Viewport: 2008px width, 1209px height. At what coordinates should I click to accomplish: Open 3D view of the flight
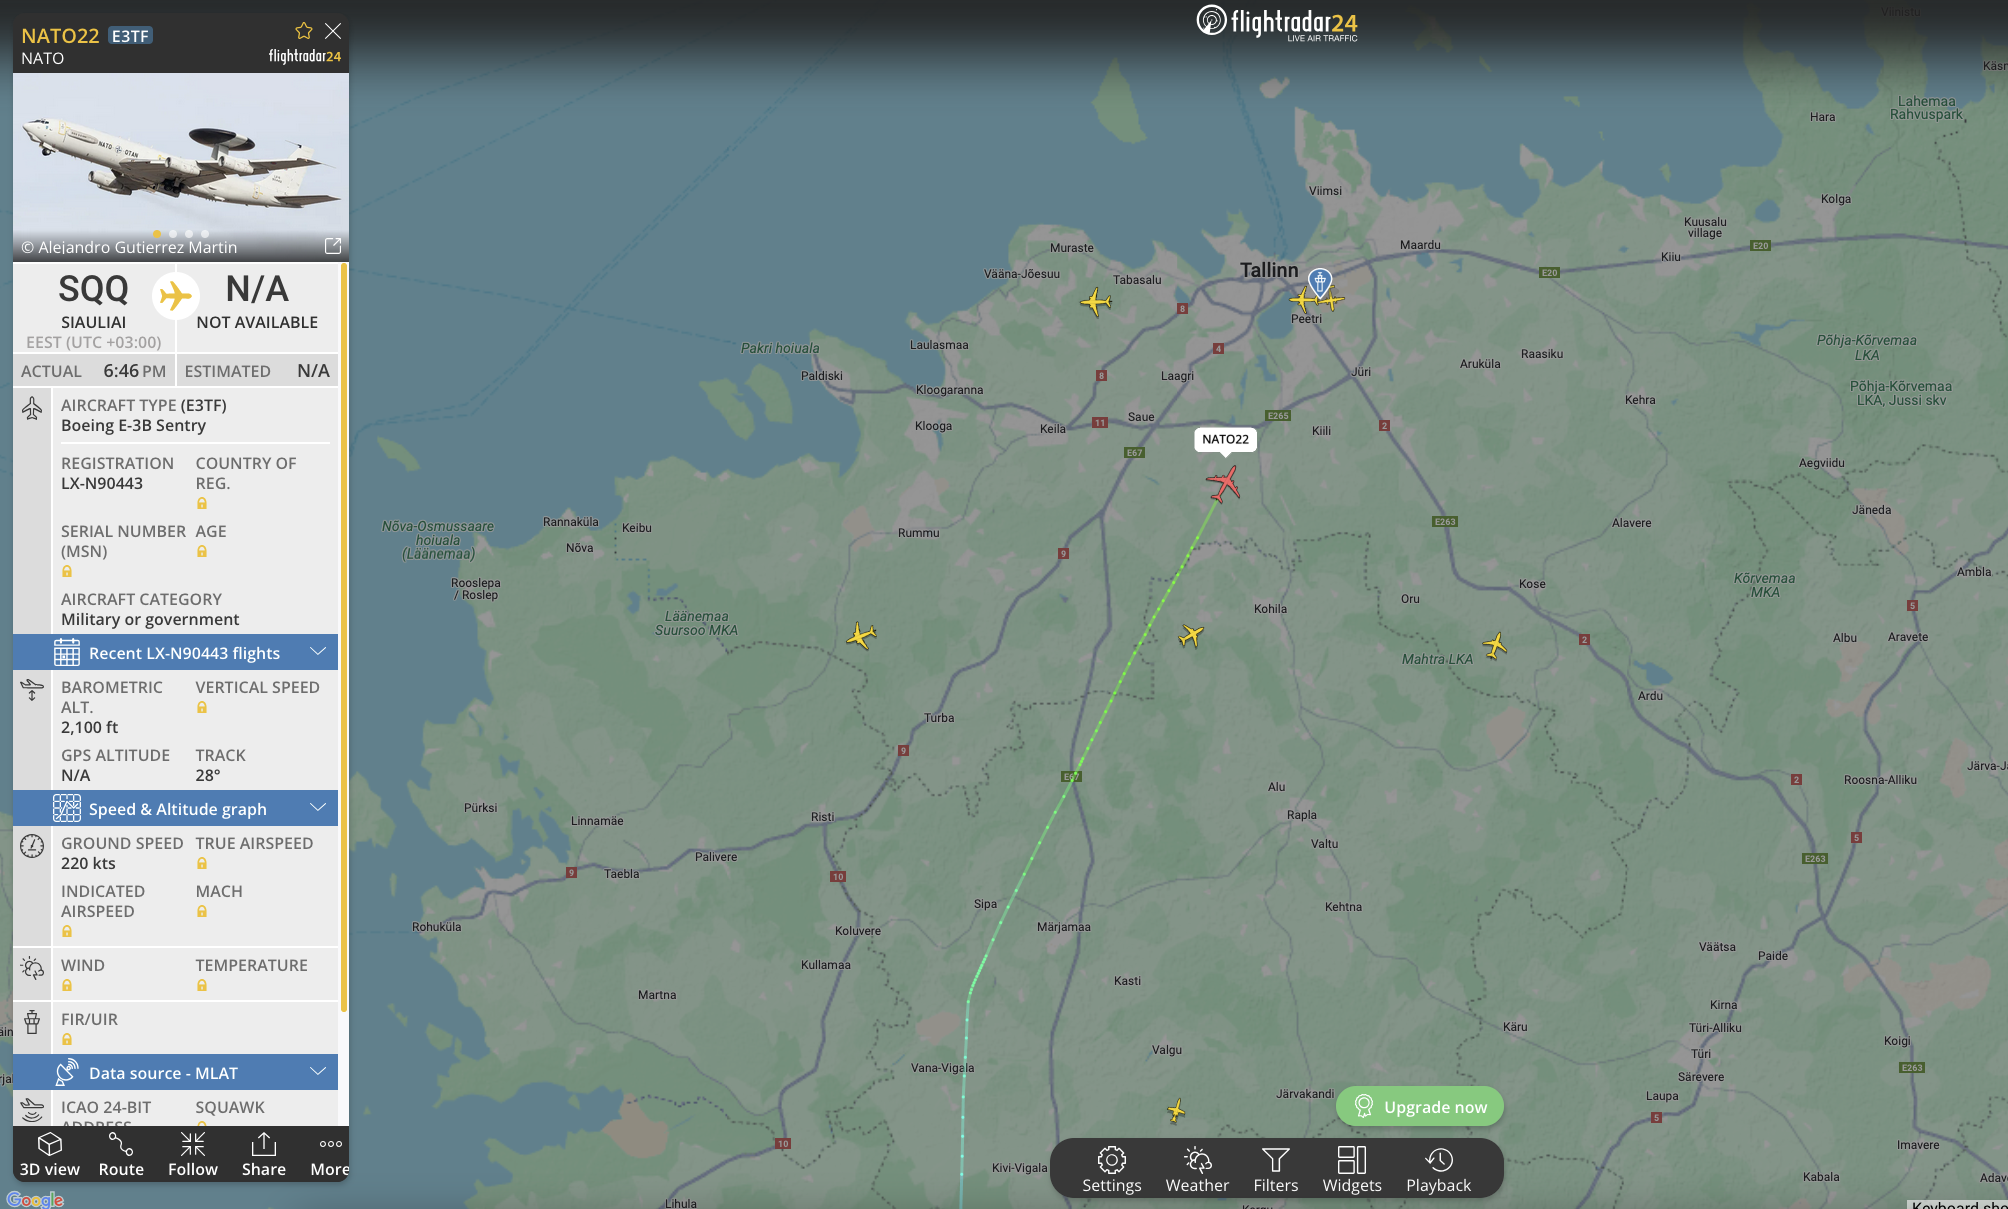(49, 1154)
